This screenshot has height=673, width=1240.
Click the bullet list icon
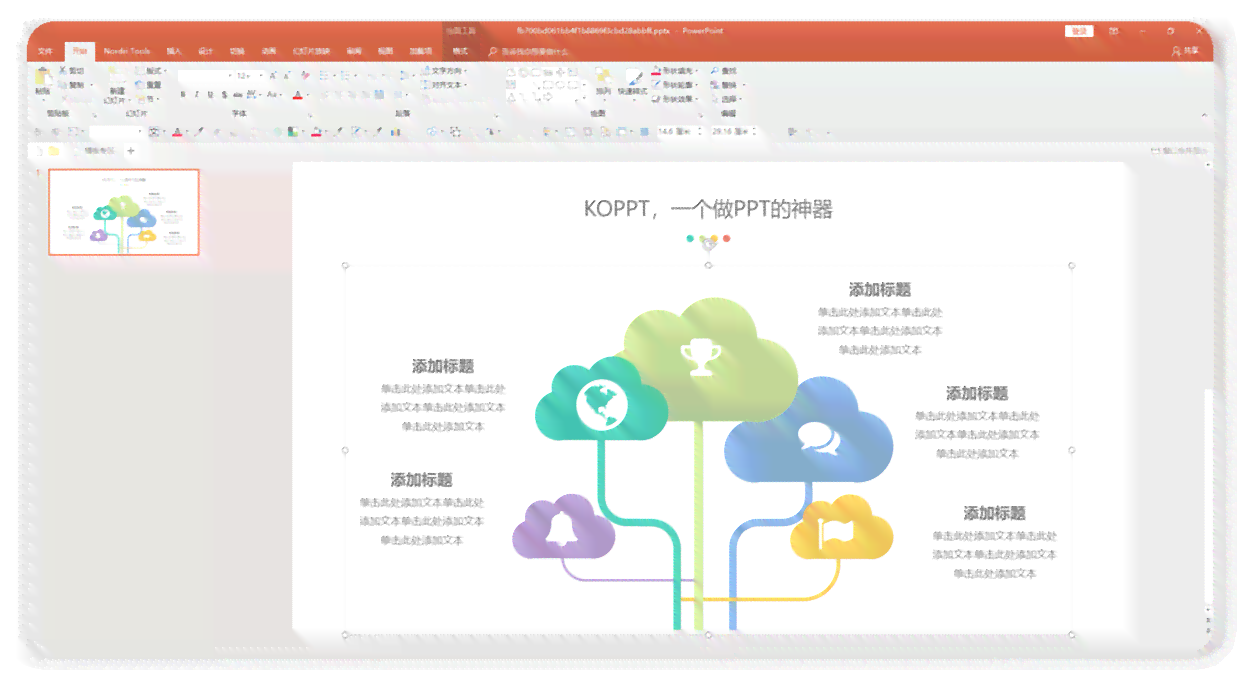(x=324, y=76)
